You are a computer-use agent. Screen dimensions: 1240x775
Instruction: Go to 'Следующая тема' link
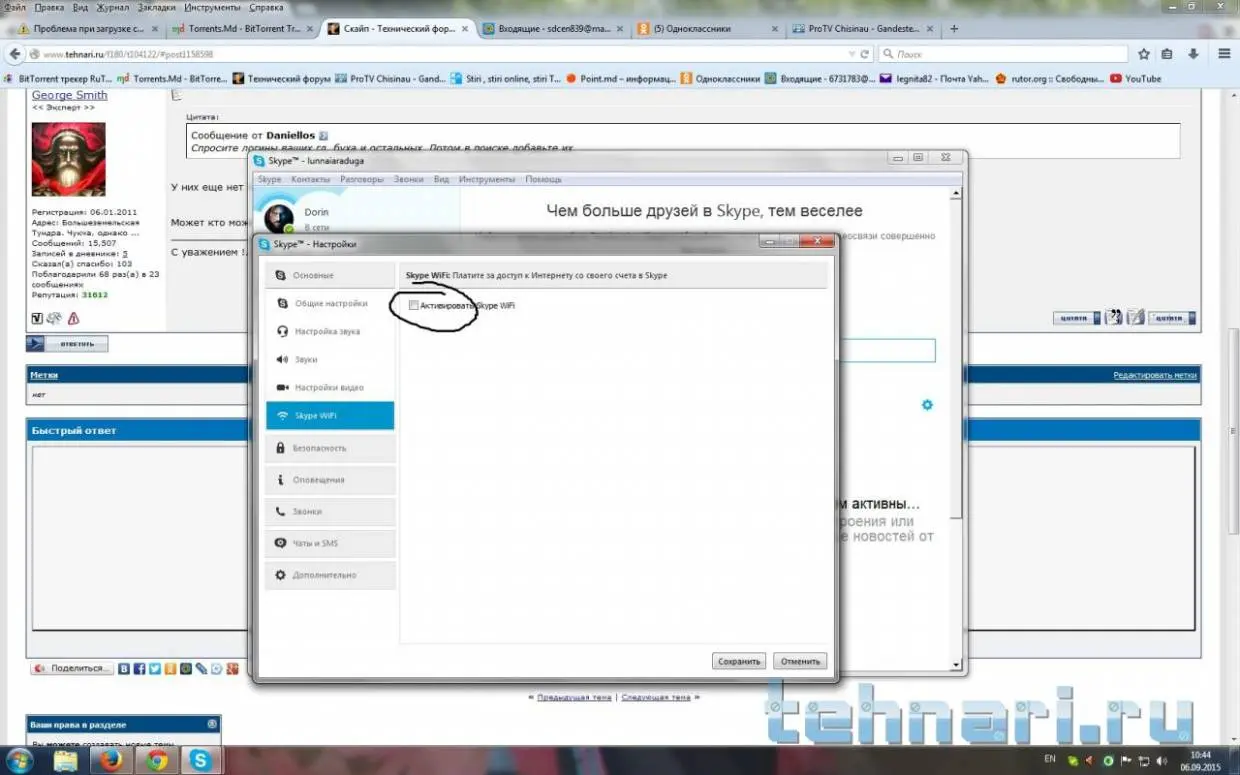(656, 697)
